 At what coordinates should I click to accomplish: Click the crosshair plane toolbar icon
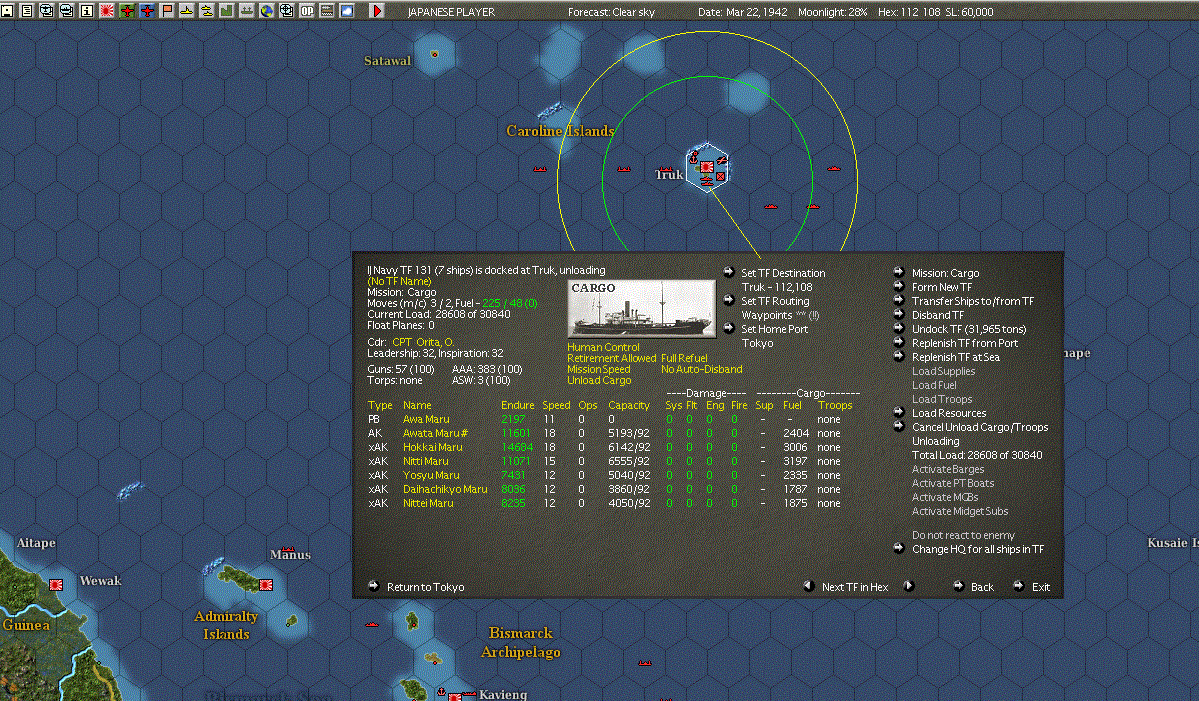[287, 11]
